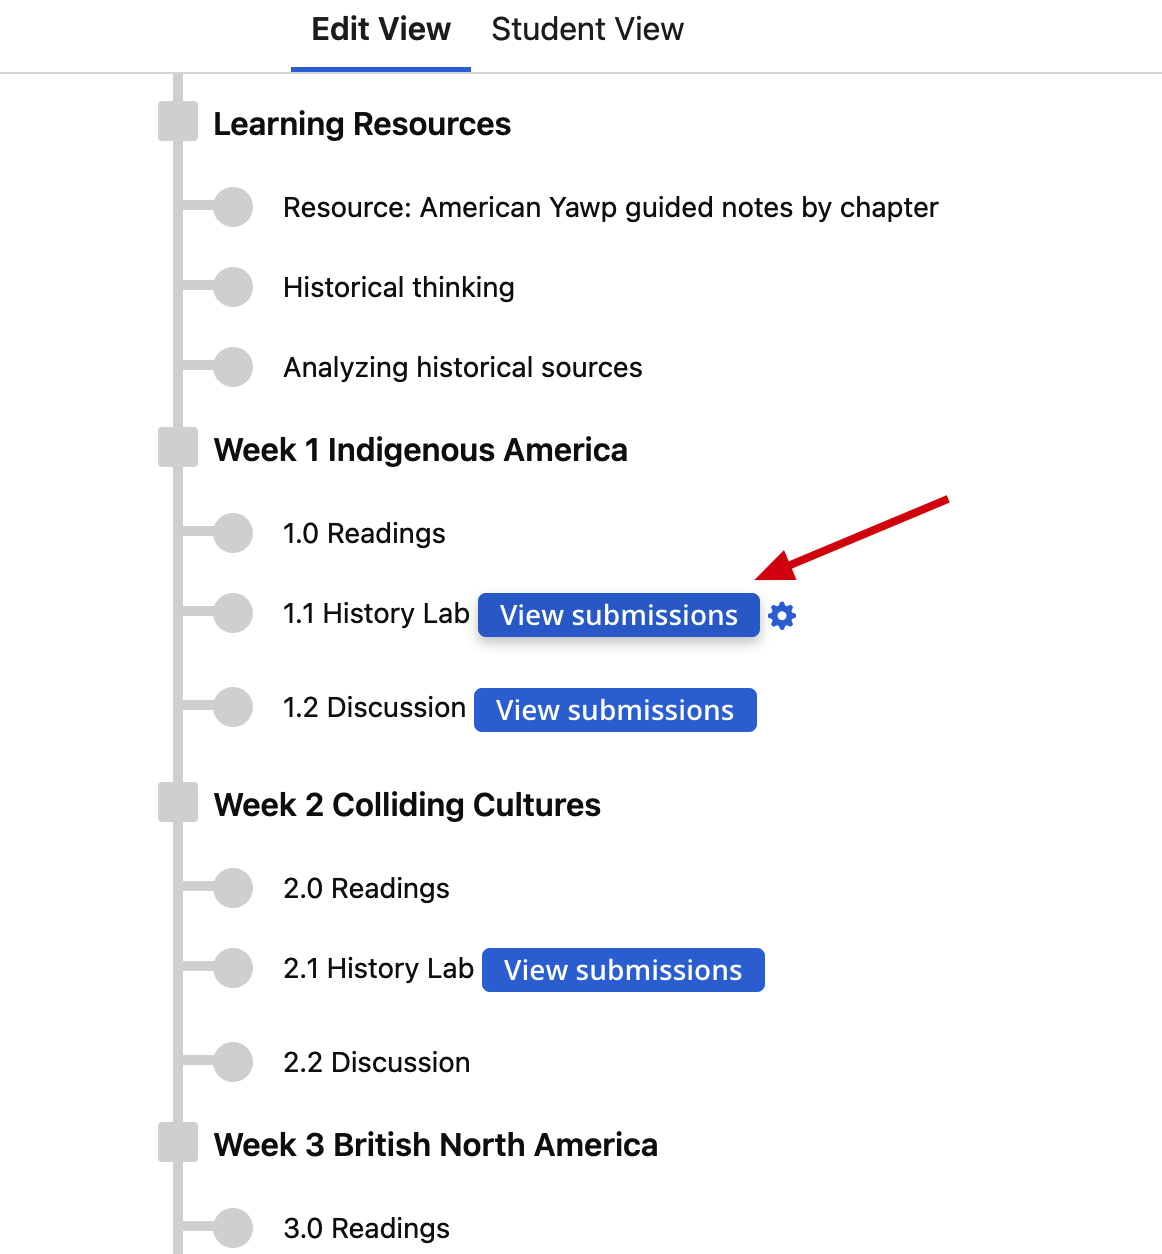Click the square marker beside Week 2 Colliding Cultures
The width and height of the screenshot is (1162, 1254).
(x=178, y=802)
